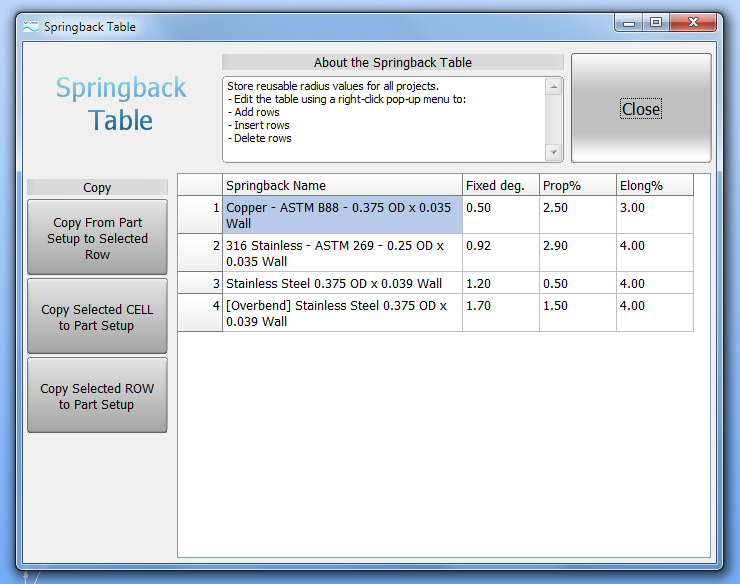Screen dimensions: 740x584
Task: Click the Fixed deg. column header
Action: click(500, 185)
